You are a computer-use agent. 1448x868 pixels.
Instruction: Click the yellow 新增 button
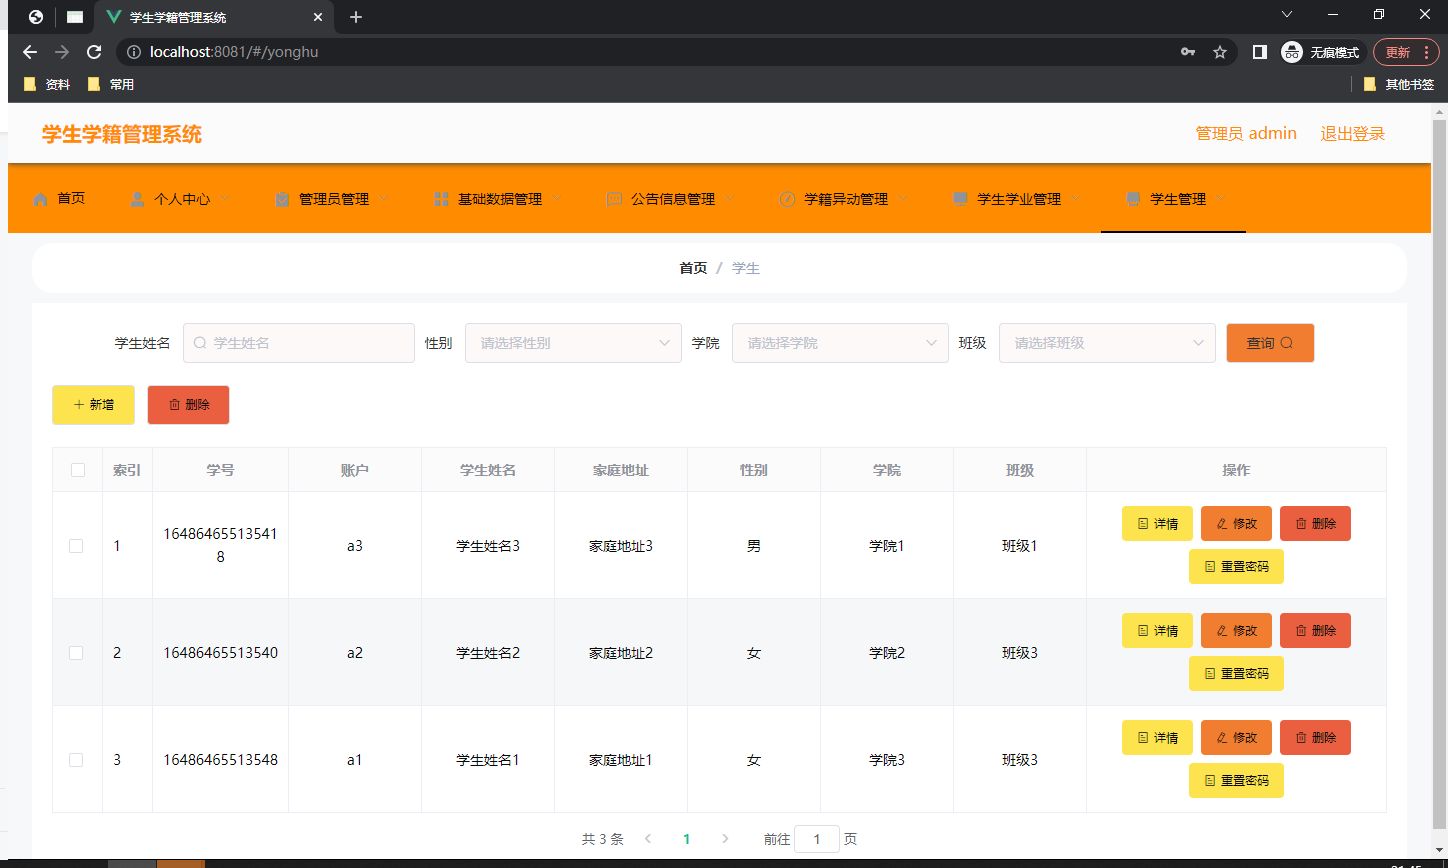[93, 405]
